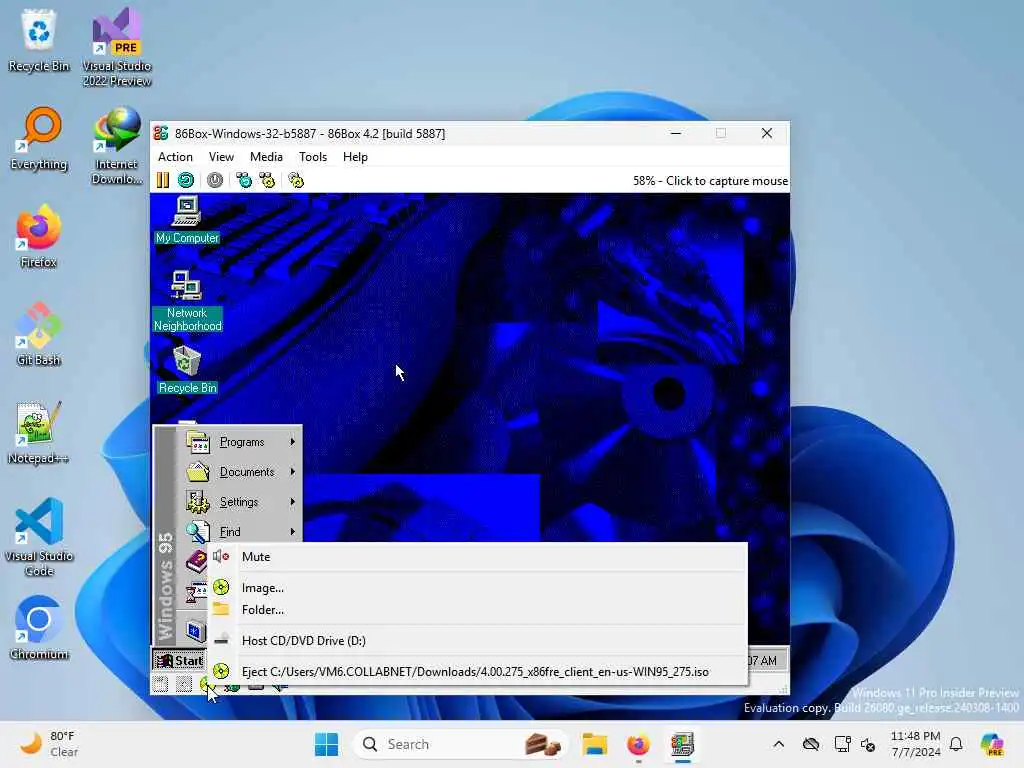Click network status tray icon
Viewport: 1024px width, 768px height.
842,744
